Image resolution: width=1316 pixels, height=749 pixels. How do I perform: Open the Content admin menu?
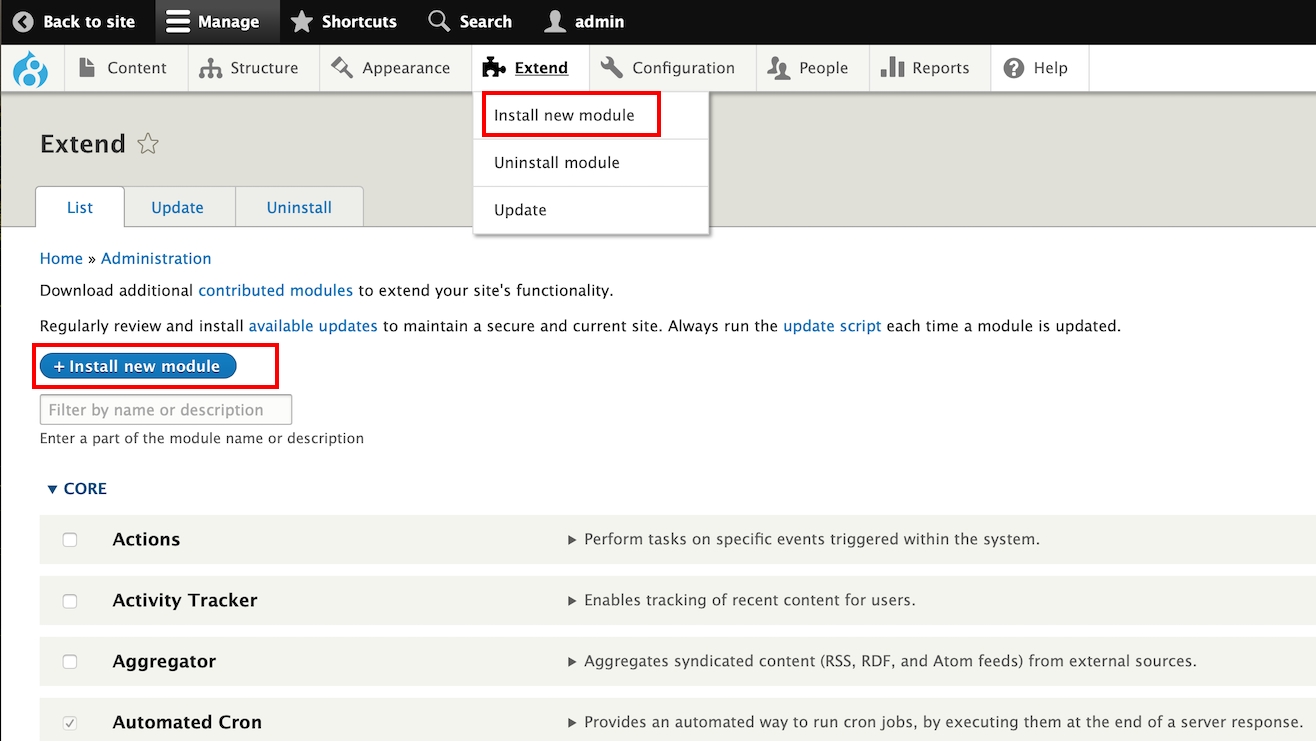[126, 68]
